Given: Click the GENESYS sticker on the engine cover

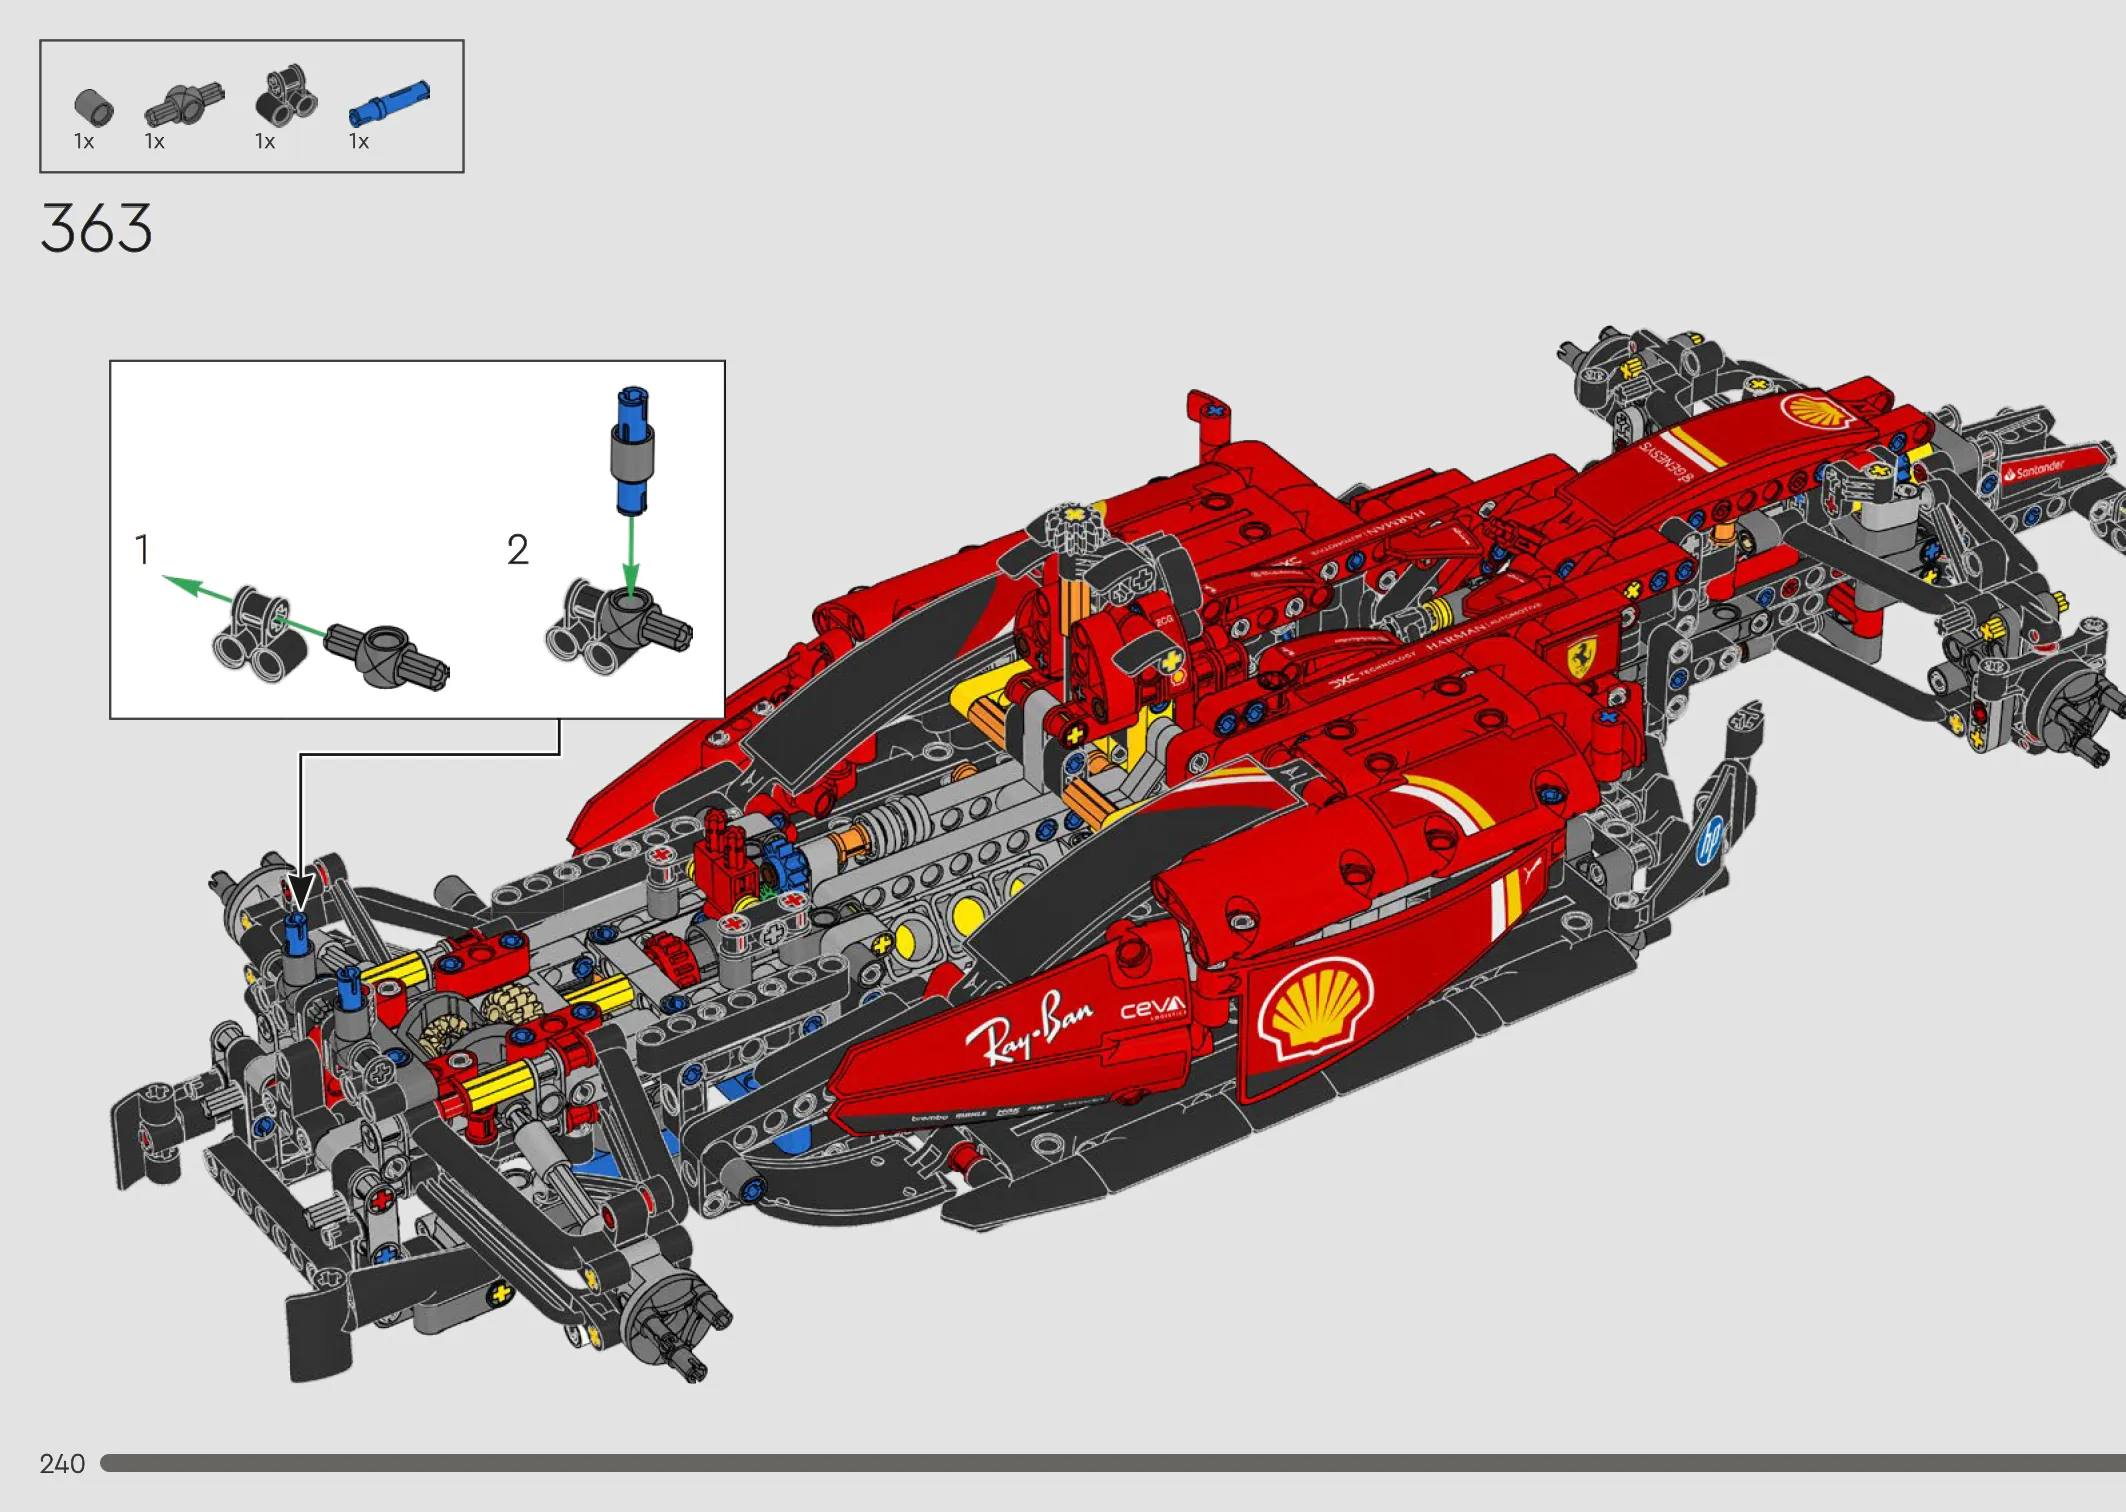Looking at the screenshot, I should coord(1666,461).
